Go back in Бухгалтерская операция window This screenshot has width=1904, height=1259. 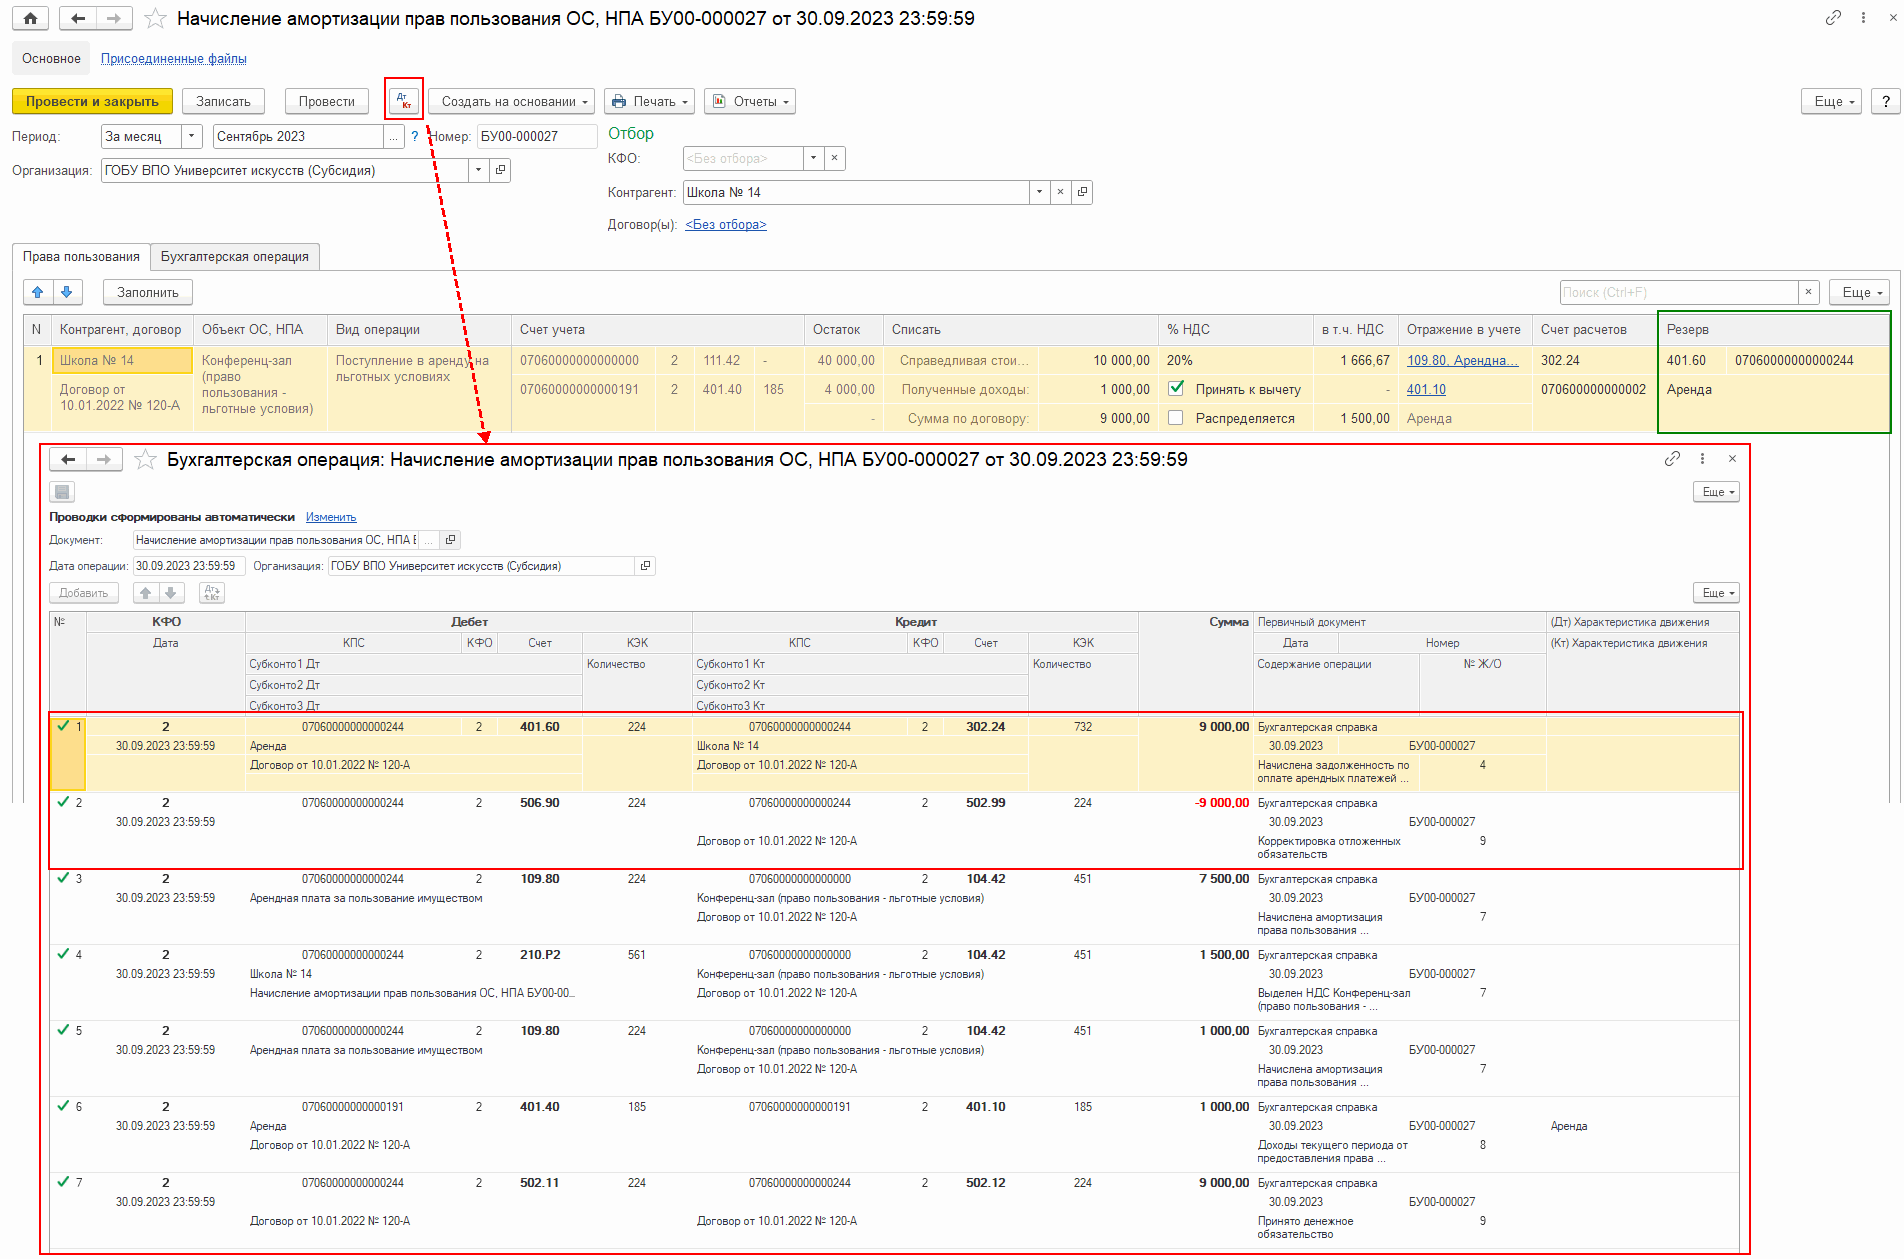(68, 459)
